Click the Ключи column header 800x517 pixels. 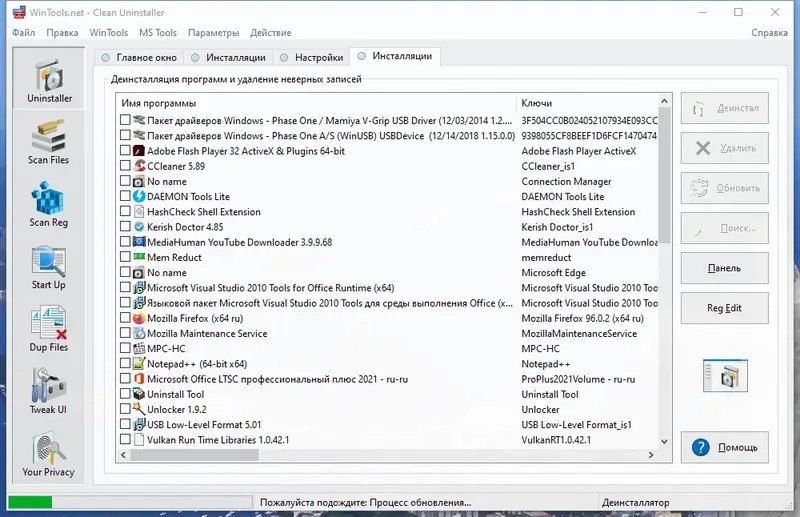coord(587,103)
